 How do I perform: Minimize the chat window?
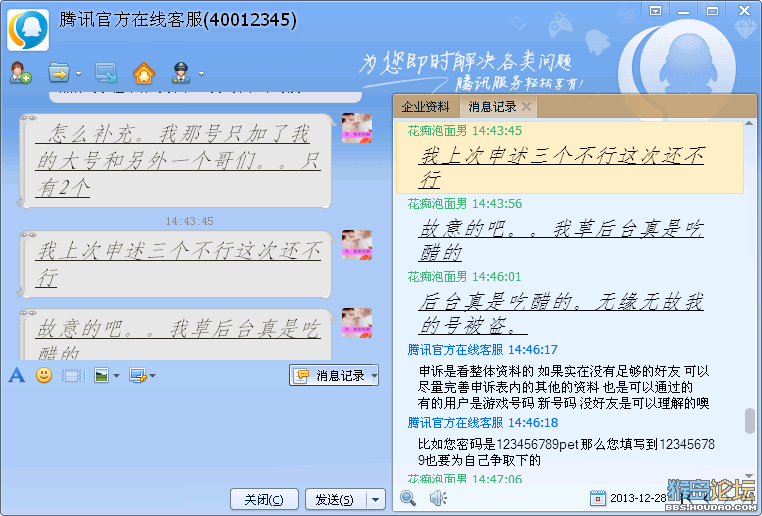[683, 10]
